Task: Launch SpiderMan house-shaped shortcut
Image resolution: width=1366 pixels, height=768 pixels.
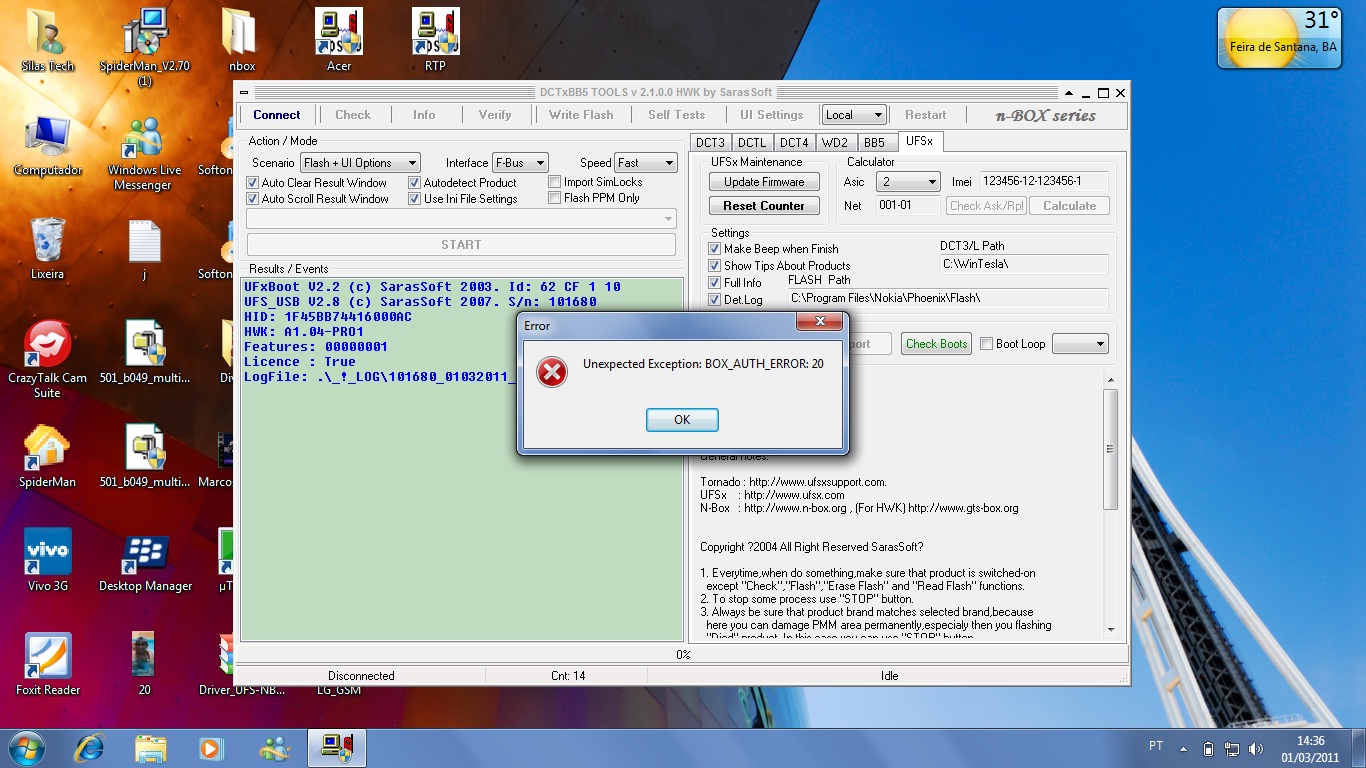Action: tap(48, 456)
